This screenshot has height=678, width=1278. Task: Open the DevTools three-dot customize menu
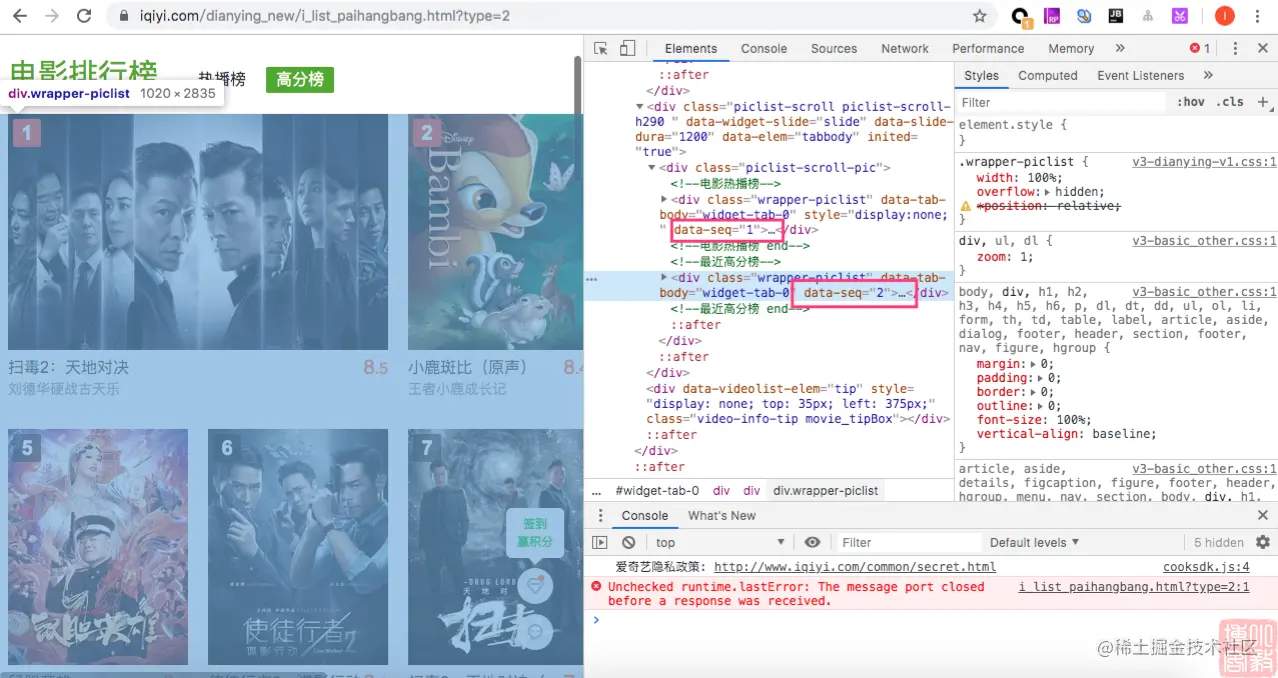1235,48
